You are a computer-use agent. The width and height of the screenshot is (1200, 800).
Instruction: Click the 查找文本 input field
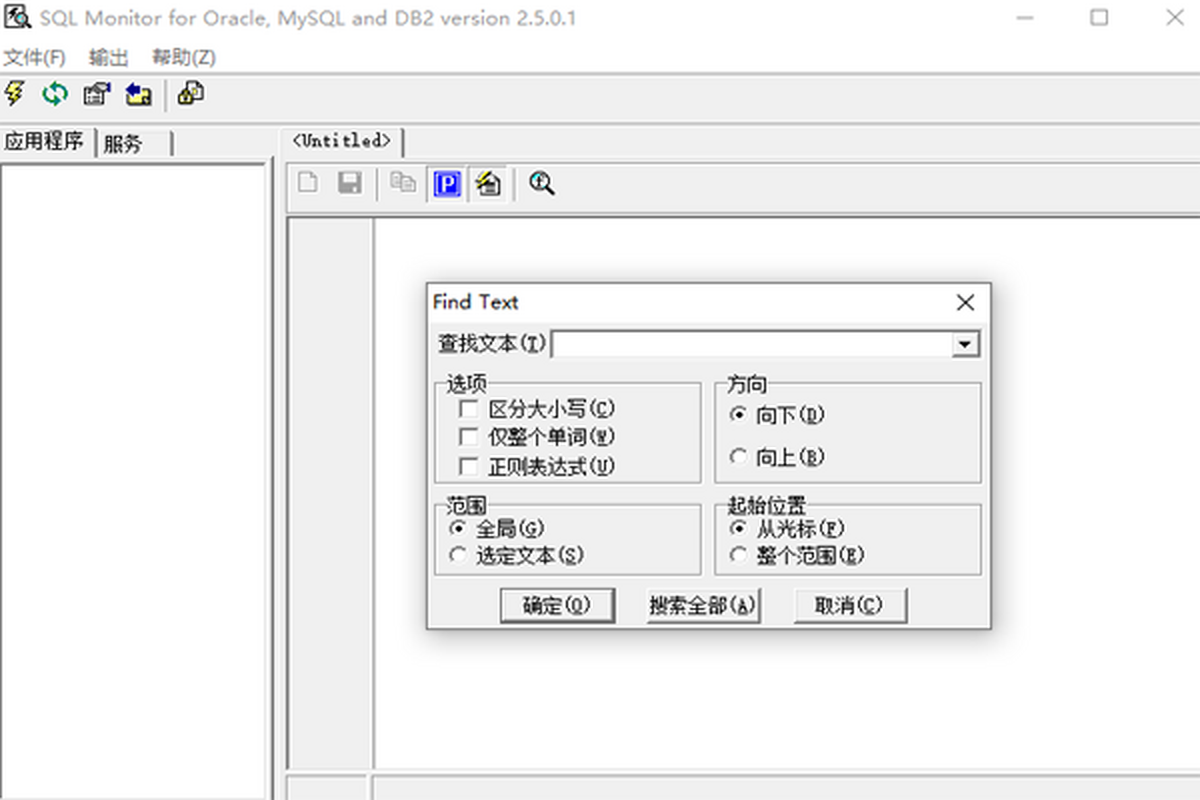click(751, 344)
